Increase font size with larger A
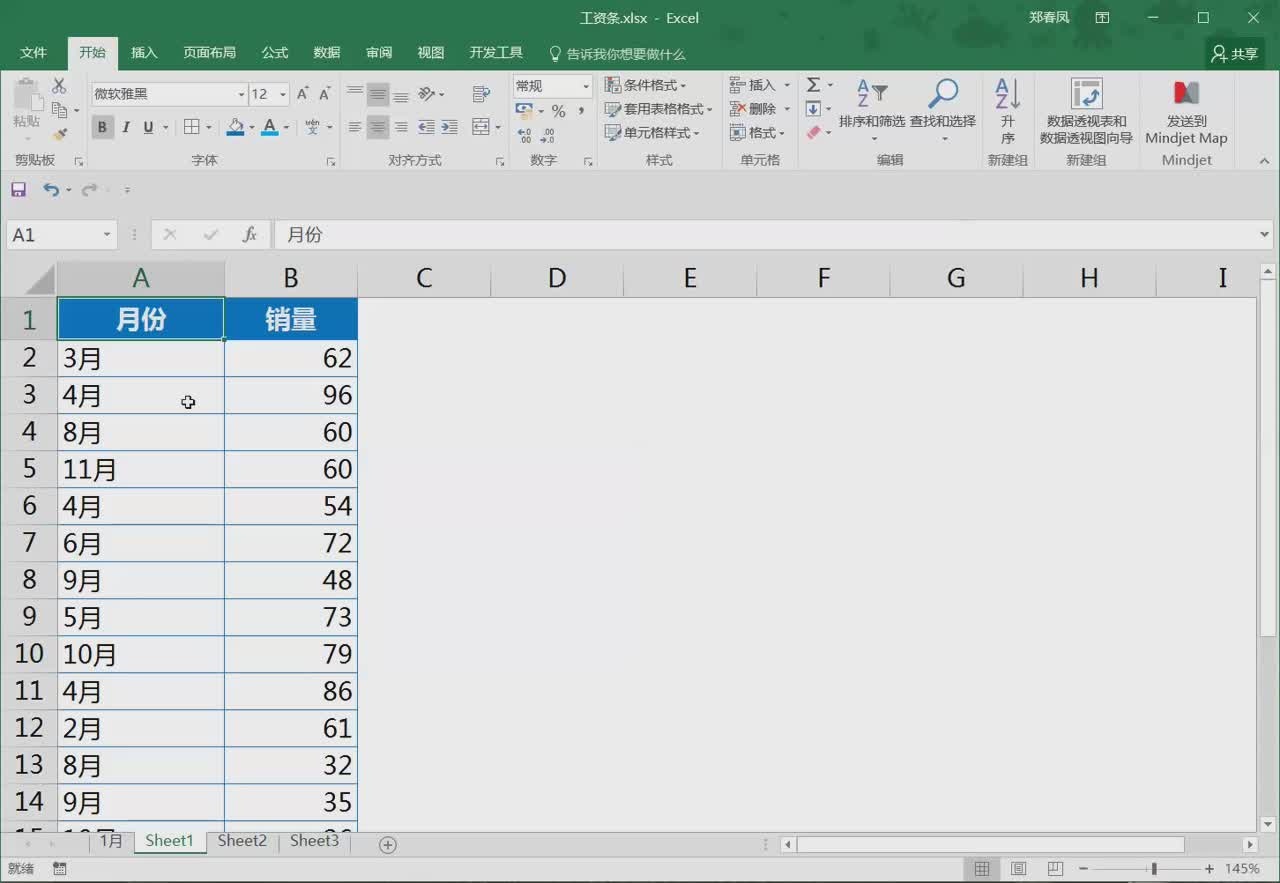This screenshot has height=883, width=1280. 303,94
